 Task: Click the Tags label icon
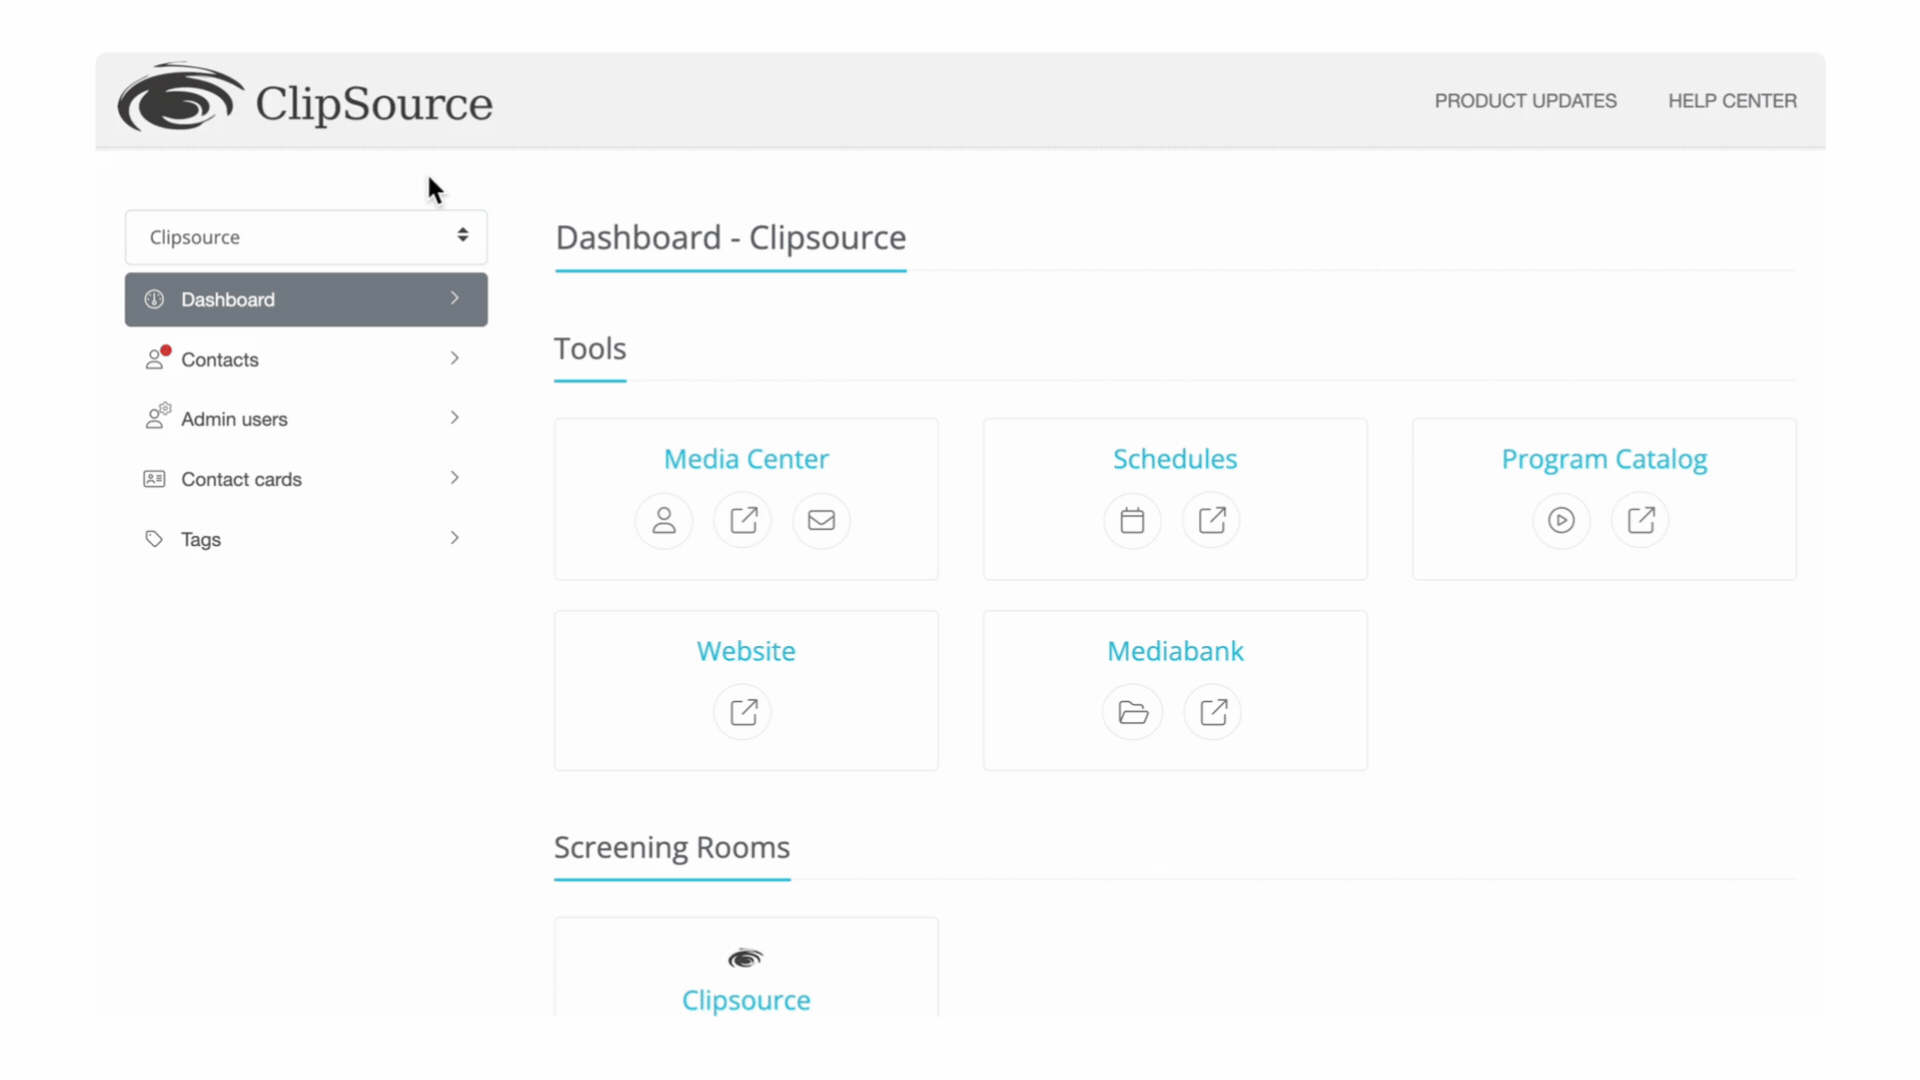154,539
